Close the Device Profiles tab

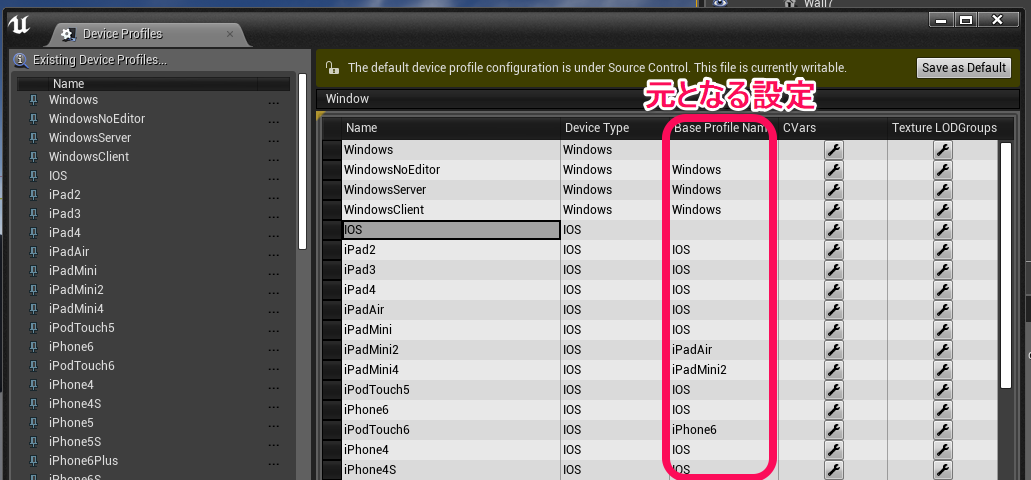pos(229,34)
